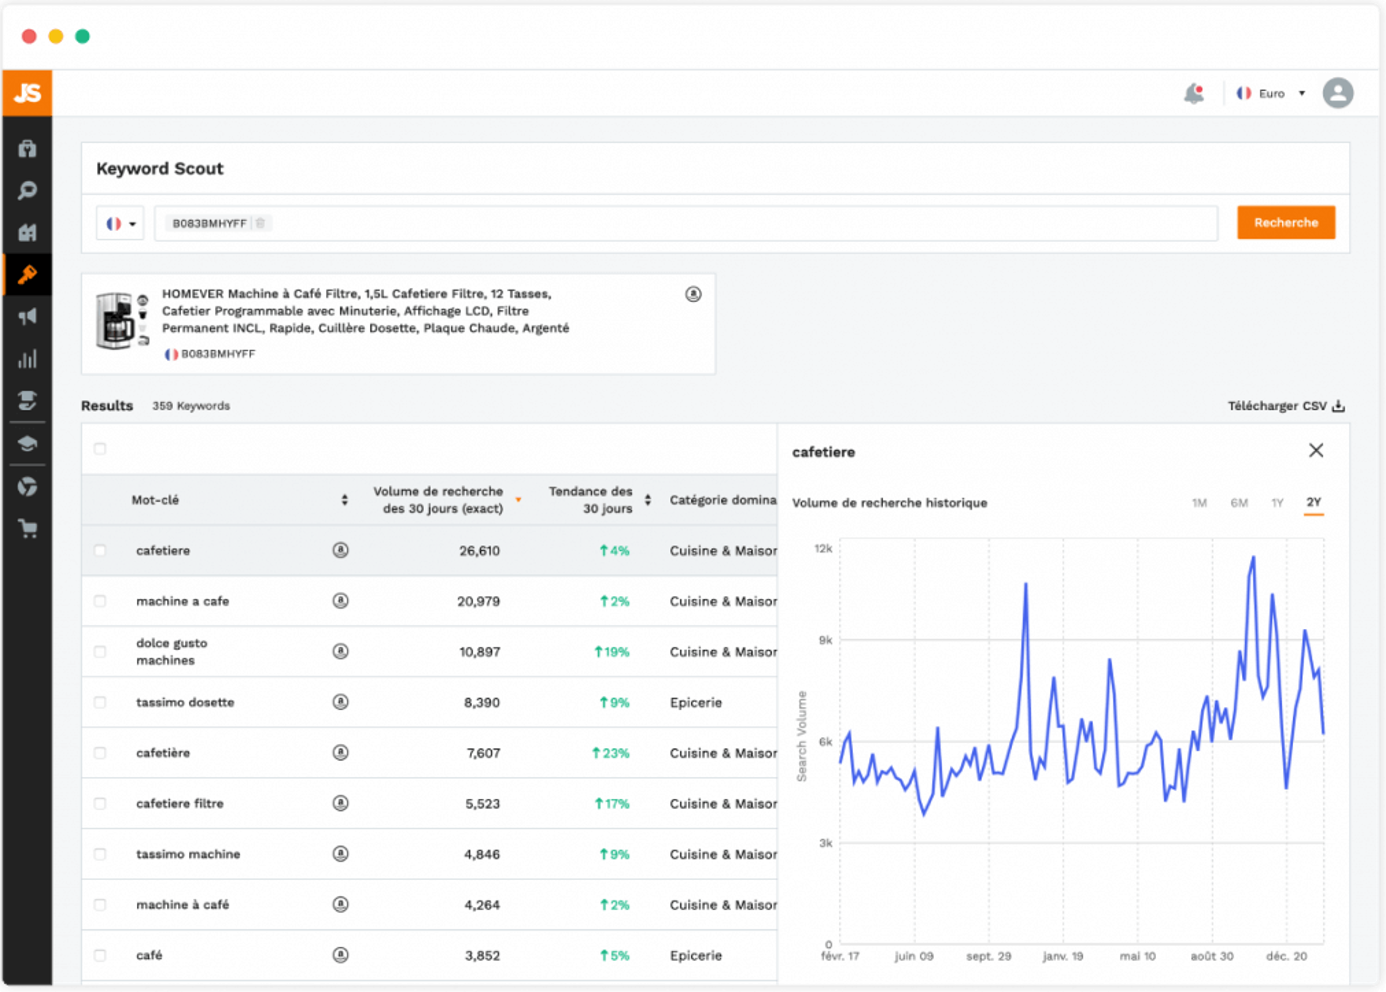Click Amazon icon in dolce gusto machines row
Viewport: 1386px width, 992px height.
pyautogui.click(x=340, y=651)
